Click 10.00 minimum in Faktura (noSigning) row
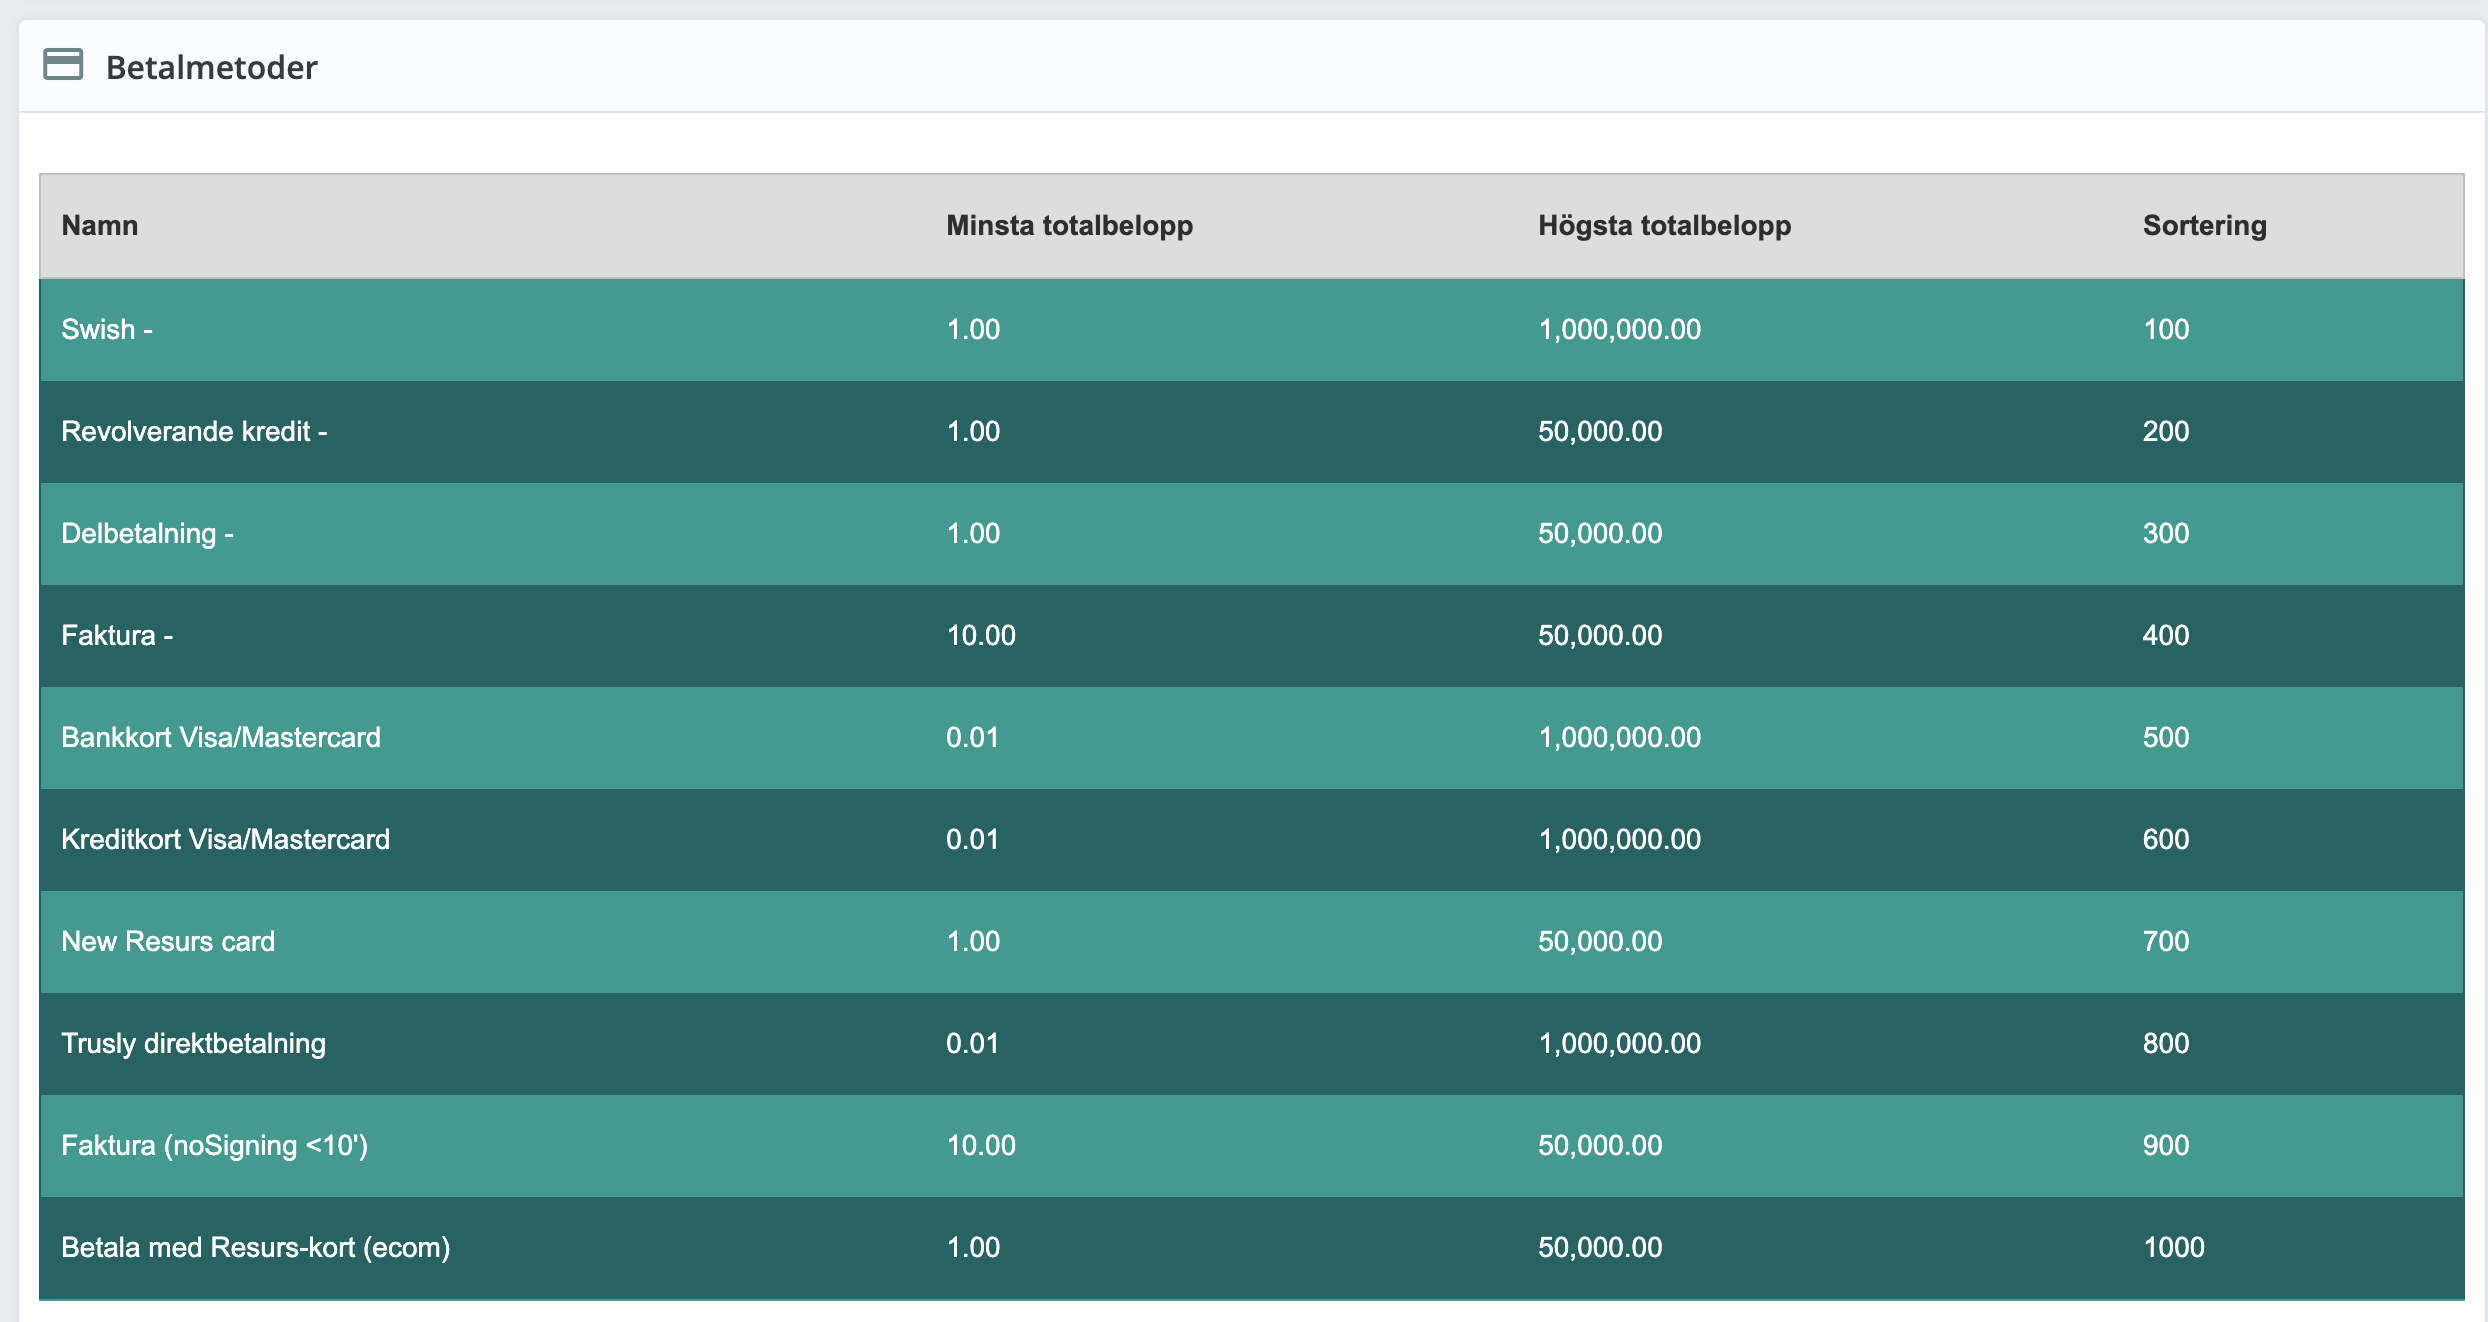2488x1322 pixels. 981,1145
